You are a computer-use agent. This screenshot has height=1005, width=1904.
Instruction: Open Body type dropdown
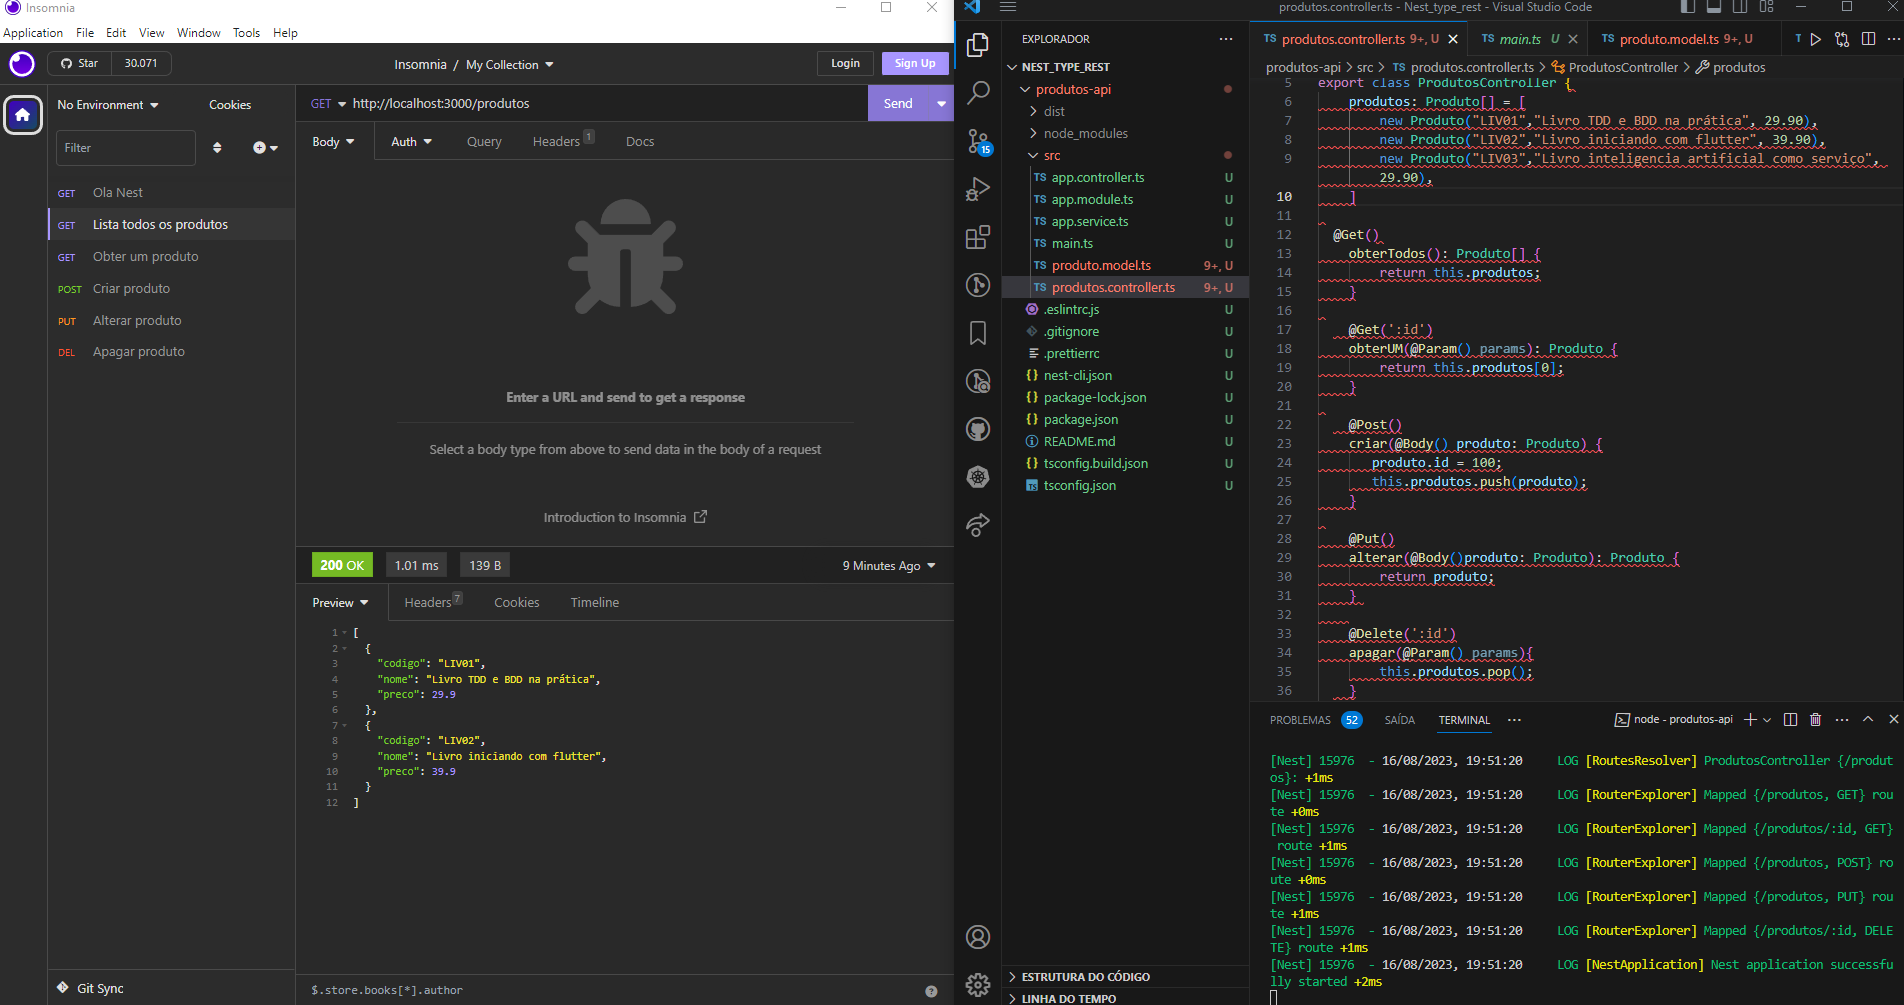pos(333,142)
